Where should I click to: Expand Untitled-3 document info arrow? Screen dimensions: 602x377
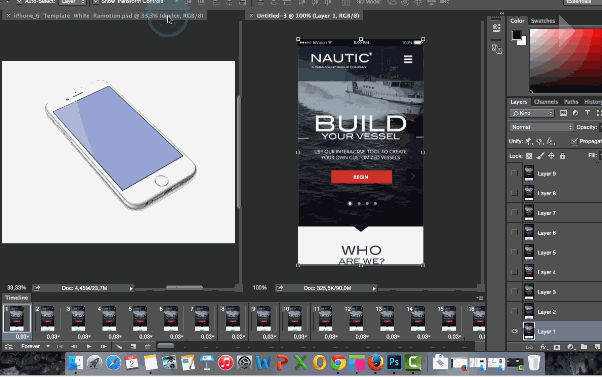374,288
